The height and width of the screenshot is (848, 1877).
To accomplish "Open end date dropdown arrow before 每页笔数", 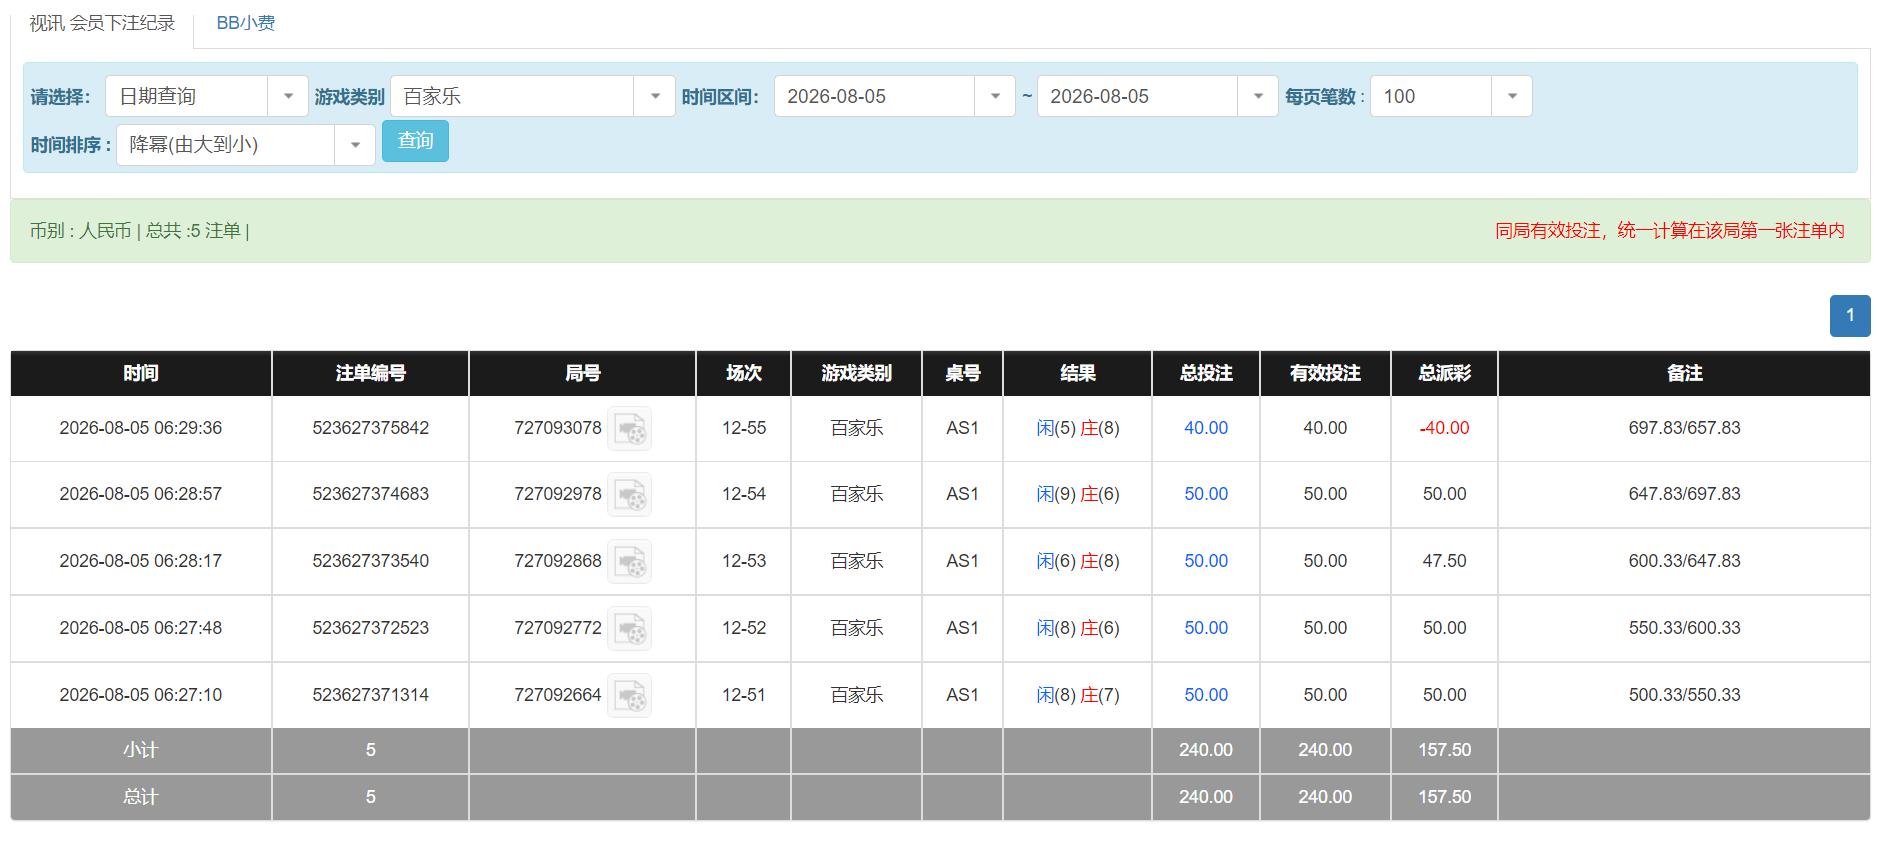I will click(1258, 96).
